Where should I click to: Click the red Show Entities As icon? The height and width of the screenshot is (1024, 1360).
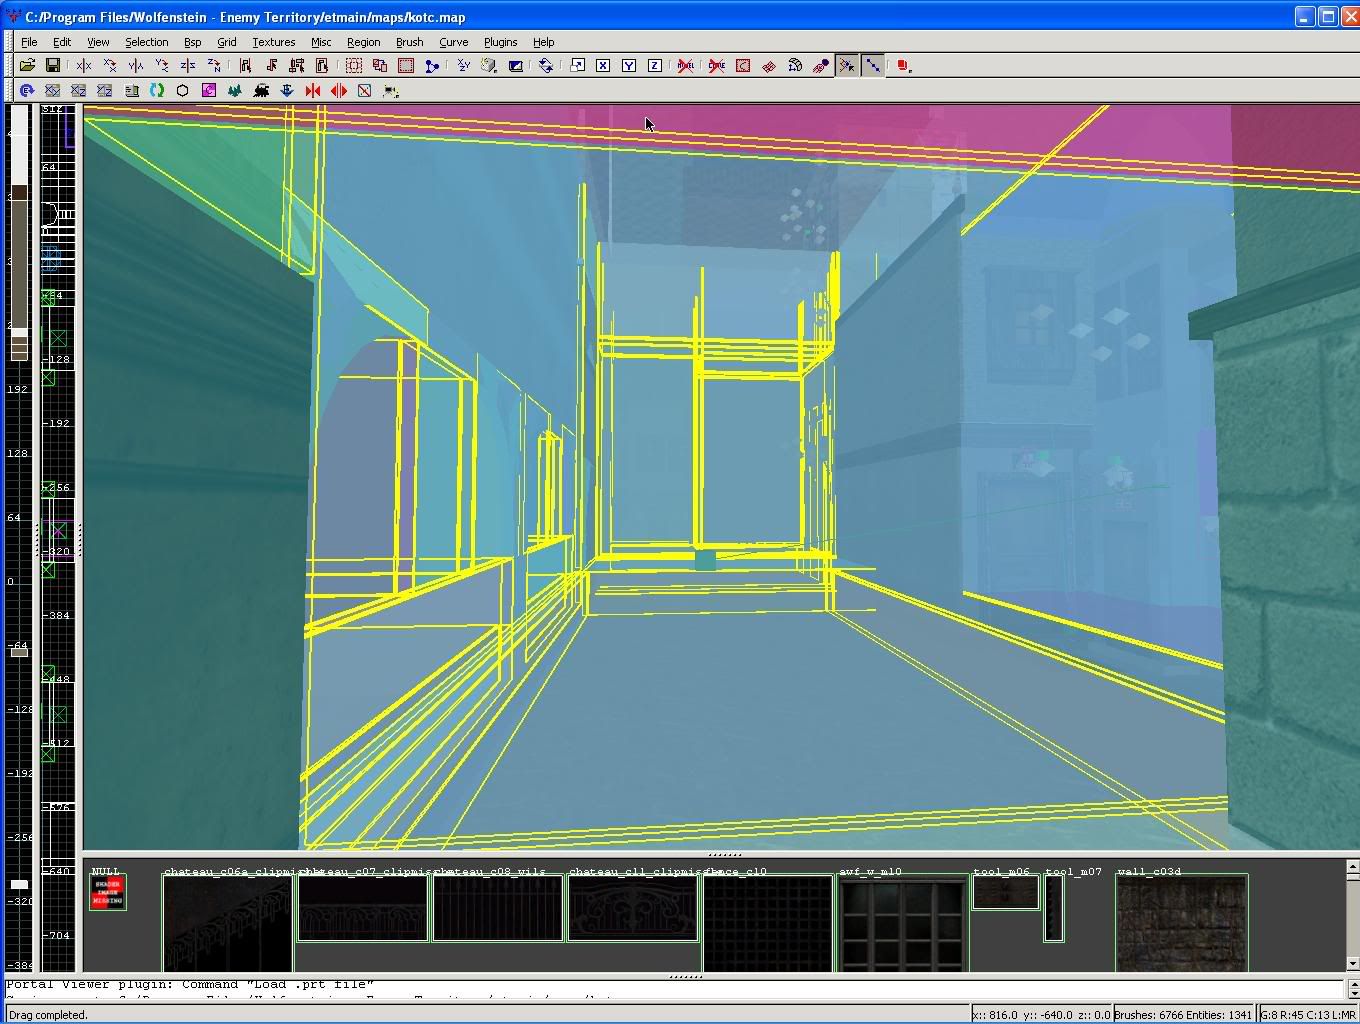click(x=904, y=66)
